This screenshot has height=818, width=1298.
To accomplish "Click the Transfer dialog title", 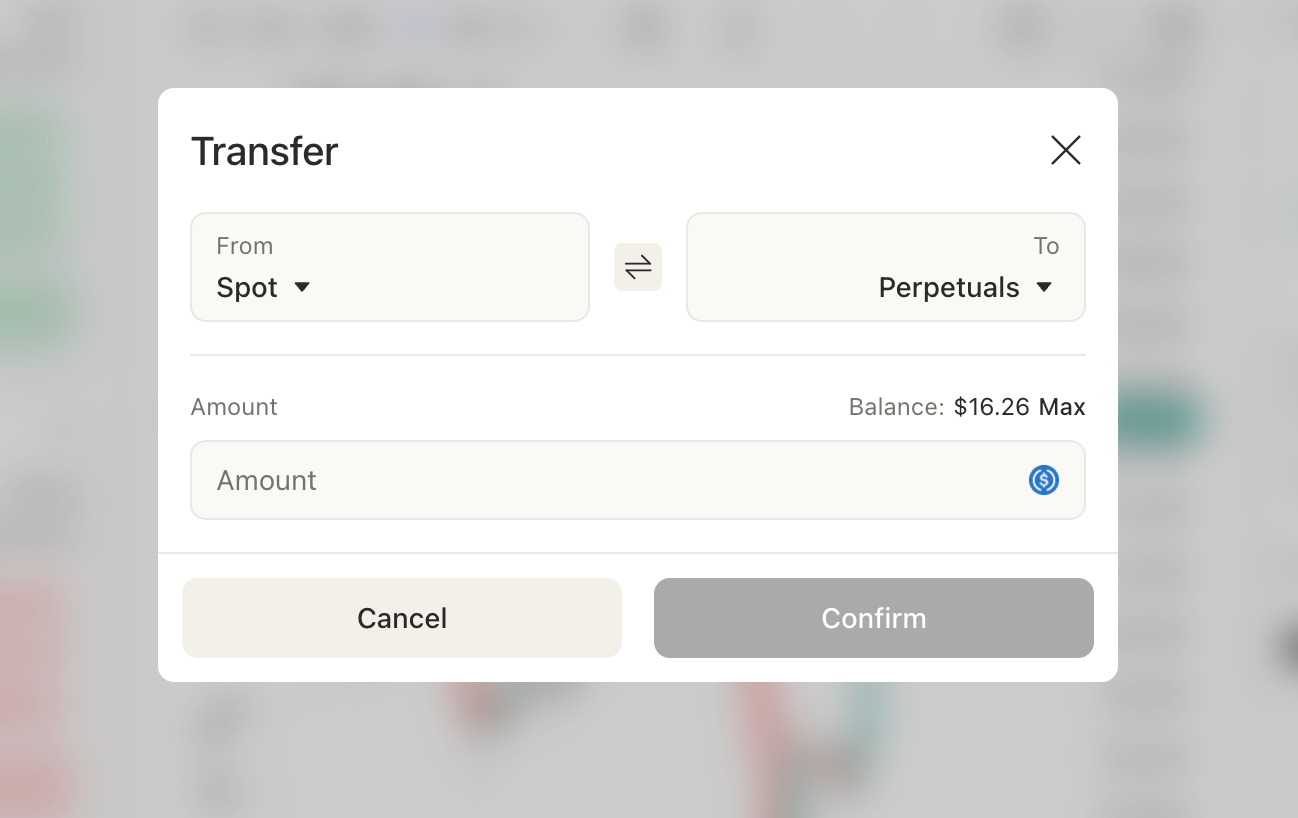I will (x=265, y=152).
